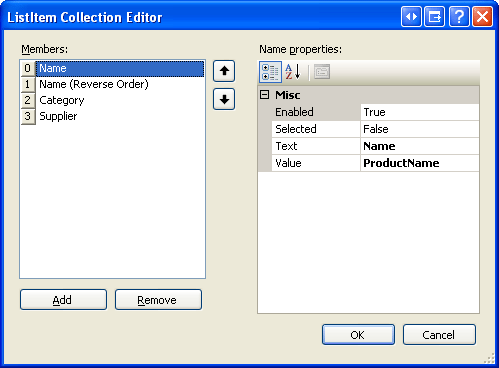Viewport: 499px width, 368px height.
Task: Collapse the Misc property category
Action: pyautogui.click(x=264, y=95)
